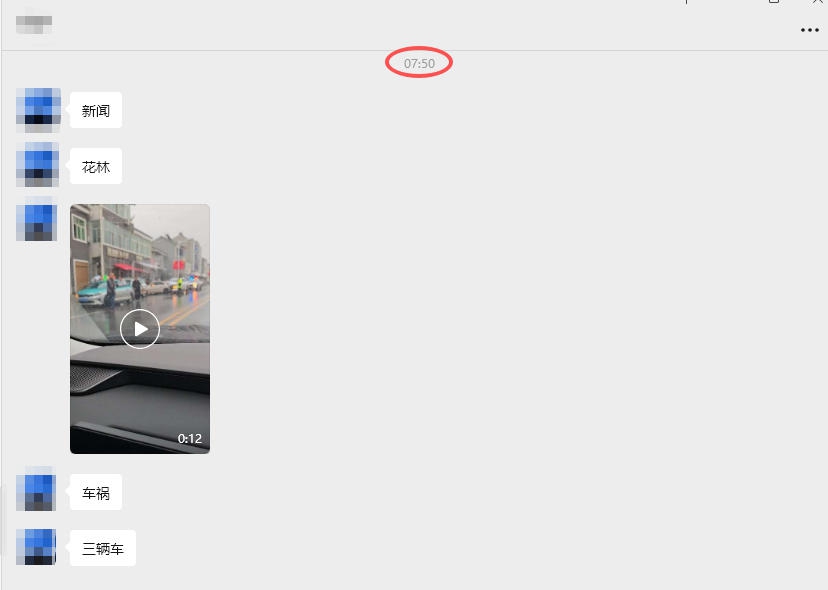The width and height of the screenshot is (828, 590).
Task: Click the 07:50 timestamp circled in red
Action: tap(419, 63)
